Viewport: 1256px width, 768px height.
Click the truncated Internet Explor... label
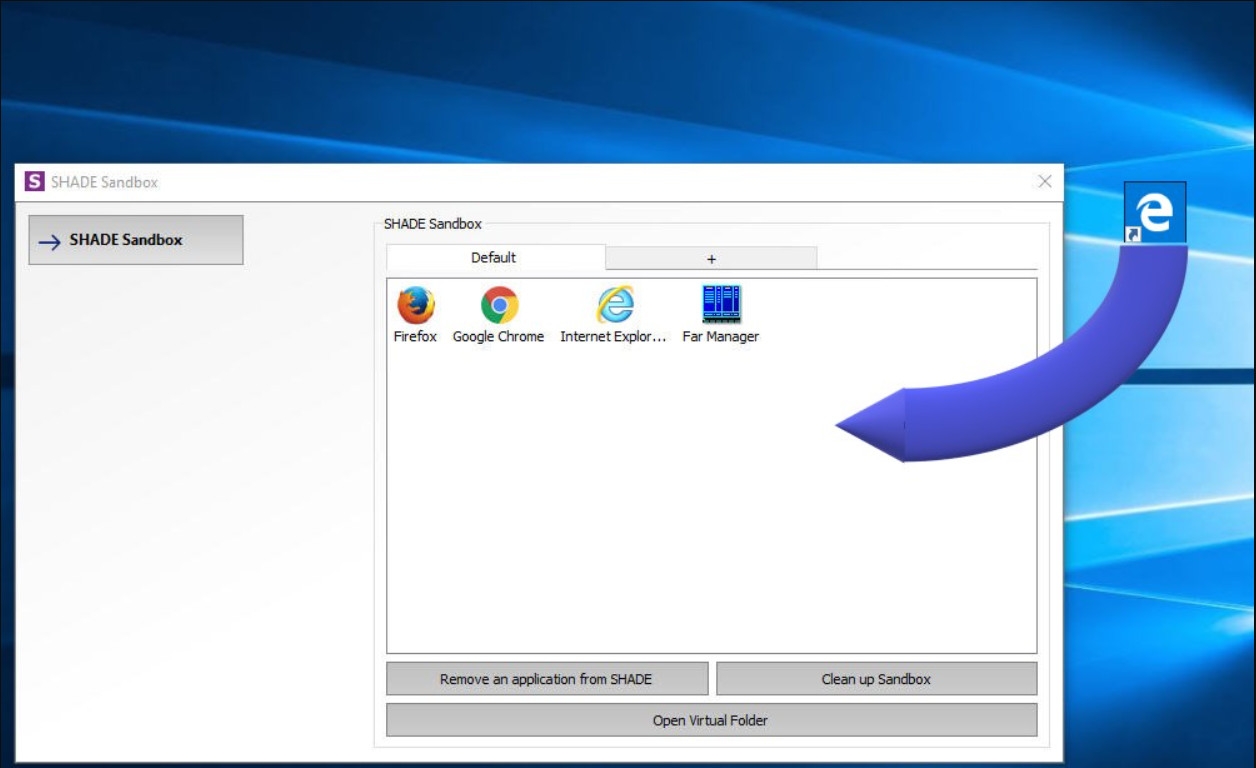click(613, 337)
